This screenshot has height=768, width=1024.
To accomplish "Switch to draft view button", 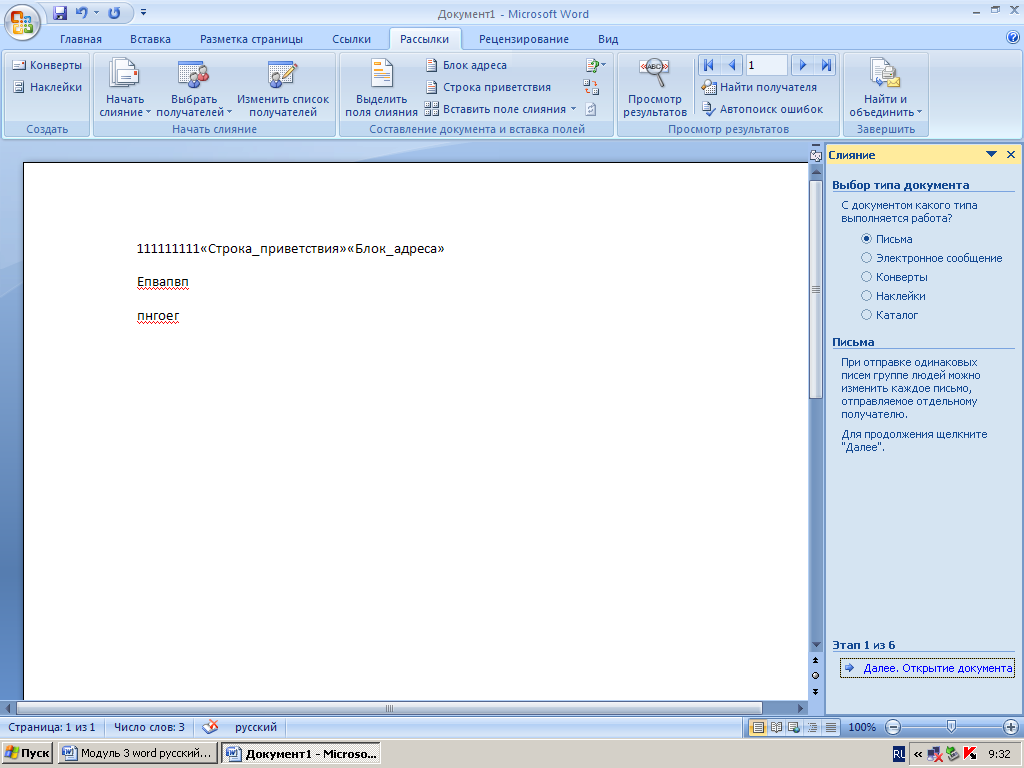I will pos(831,727).
